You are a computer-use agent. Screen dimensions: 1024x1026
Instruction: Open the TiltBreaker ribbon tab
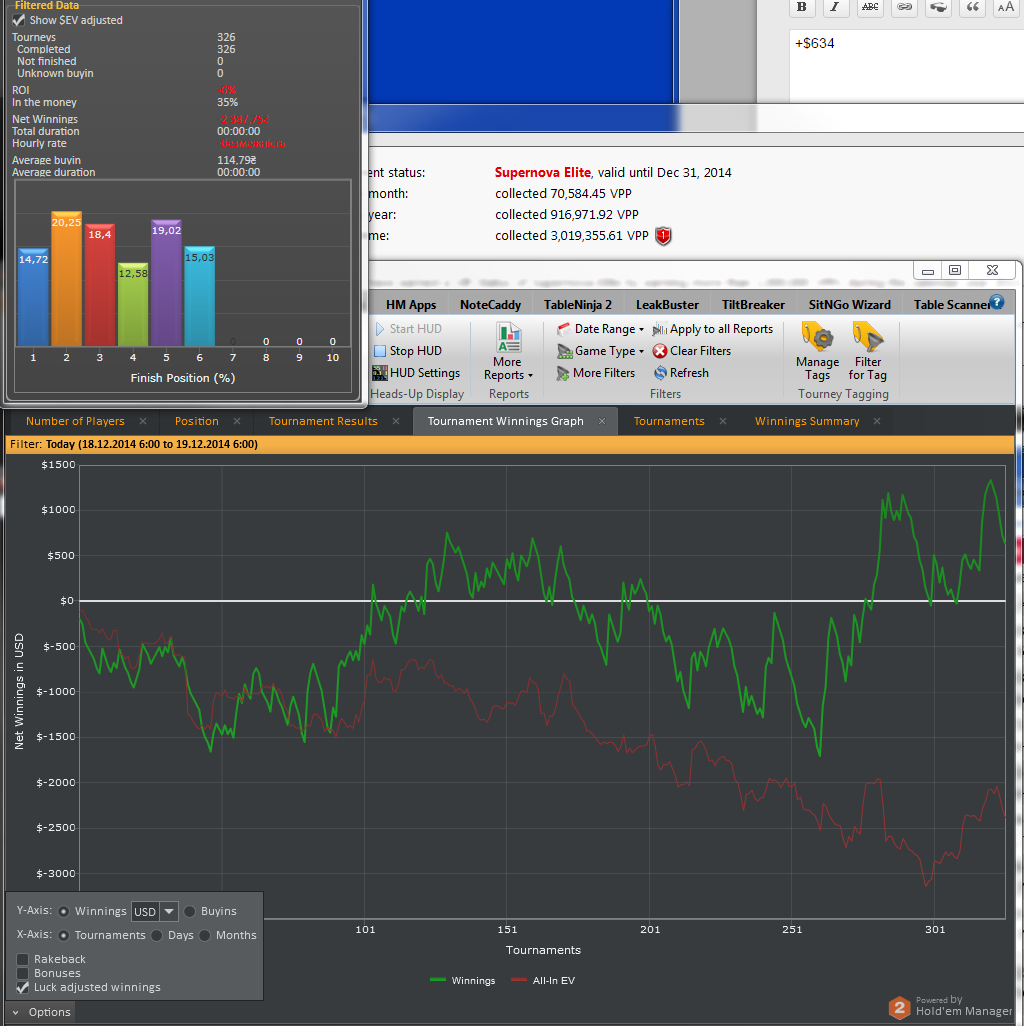(753, 305)
